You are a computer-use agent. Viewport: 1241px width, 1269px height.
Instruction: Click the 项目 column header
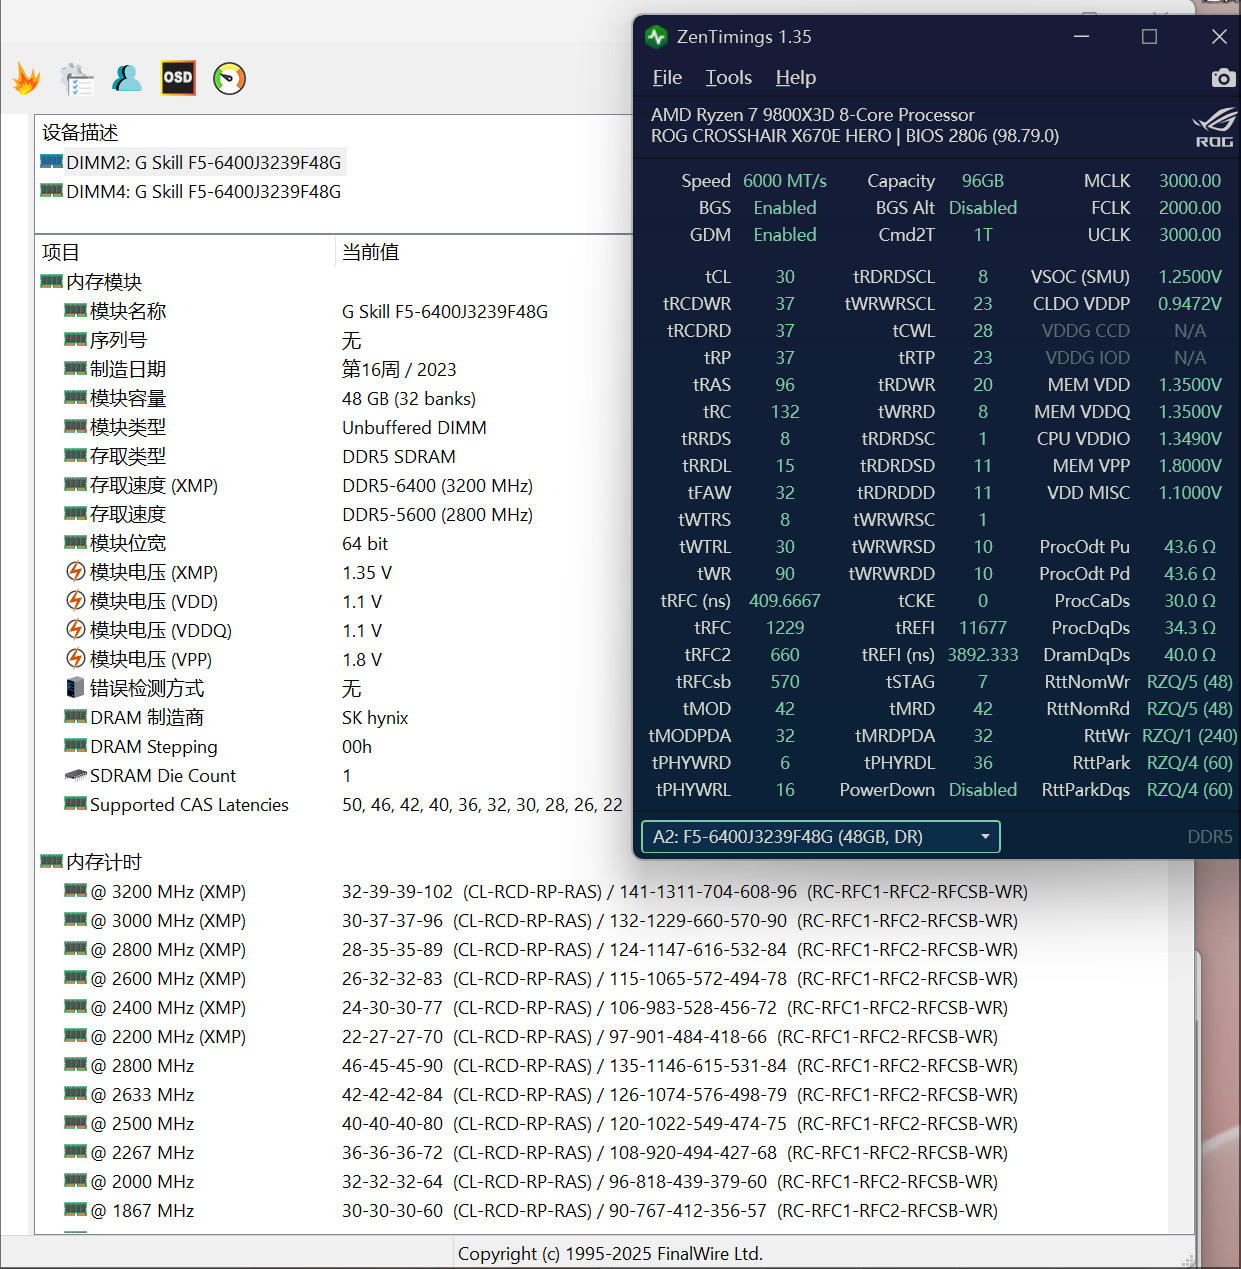pos(61,252)
